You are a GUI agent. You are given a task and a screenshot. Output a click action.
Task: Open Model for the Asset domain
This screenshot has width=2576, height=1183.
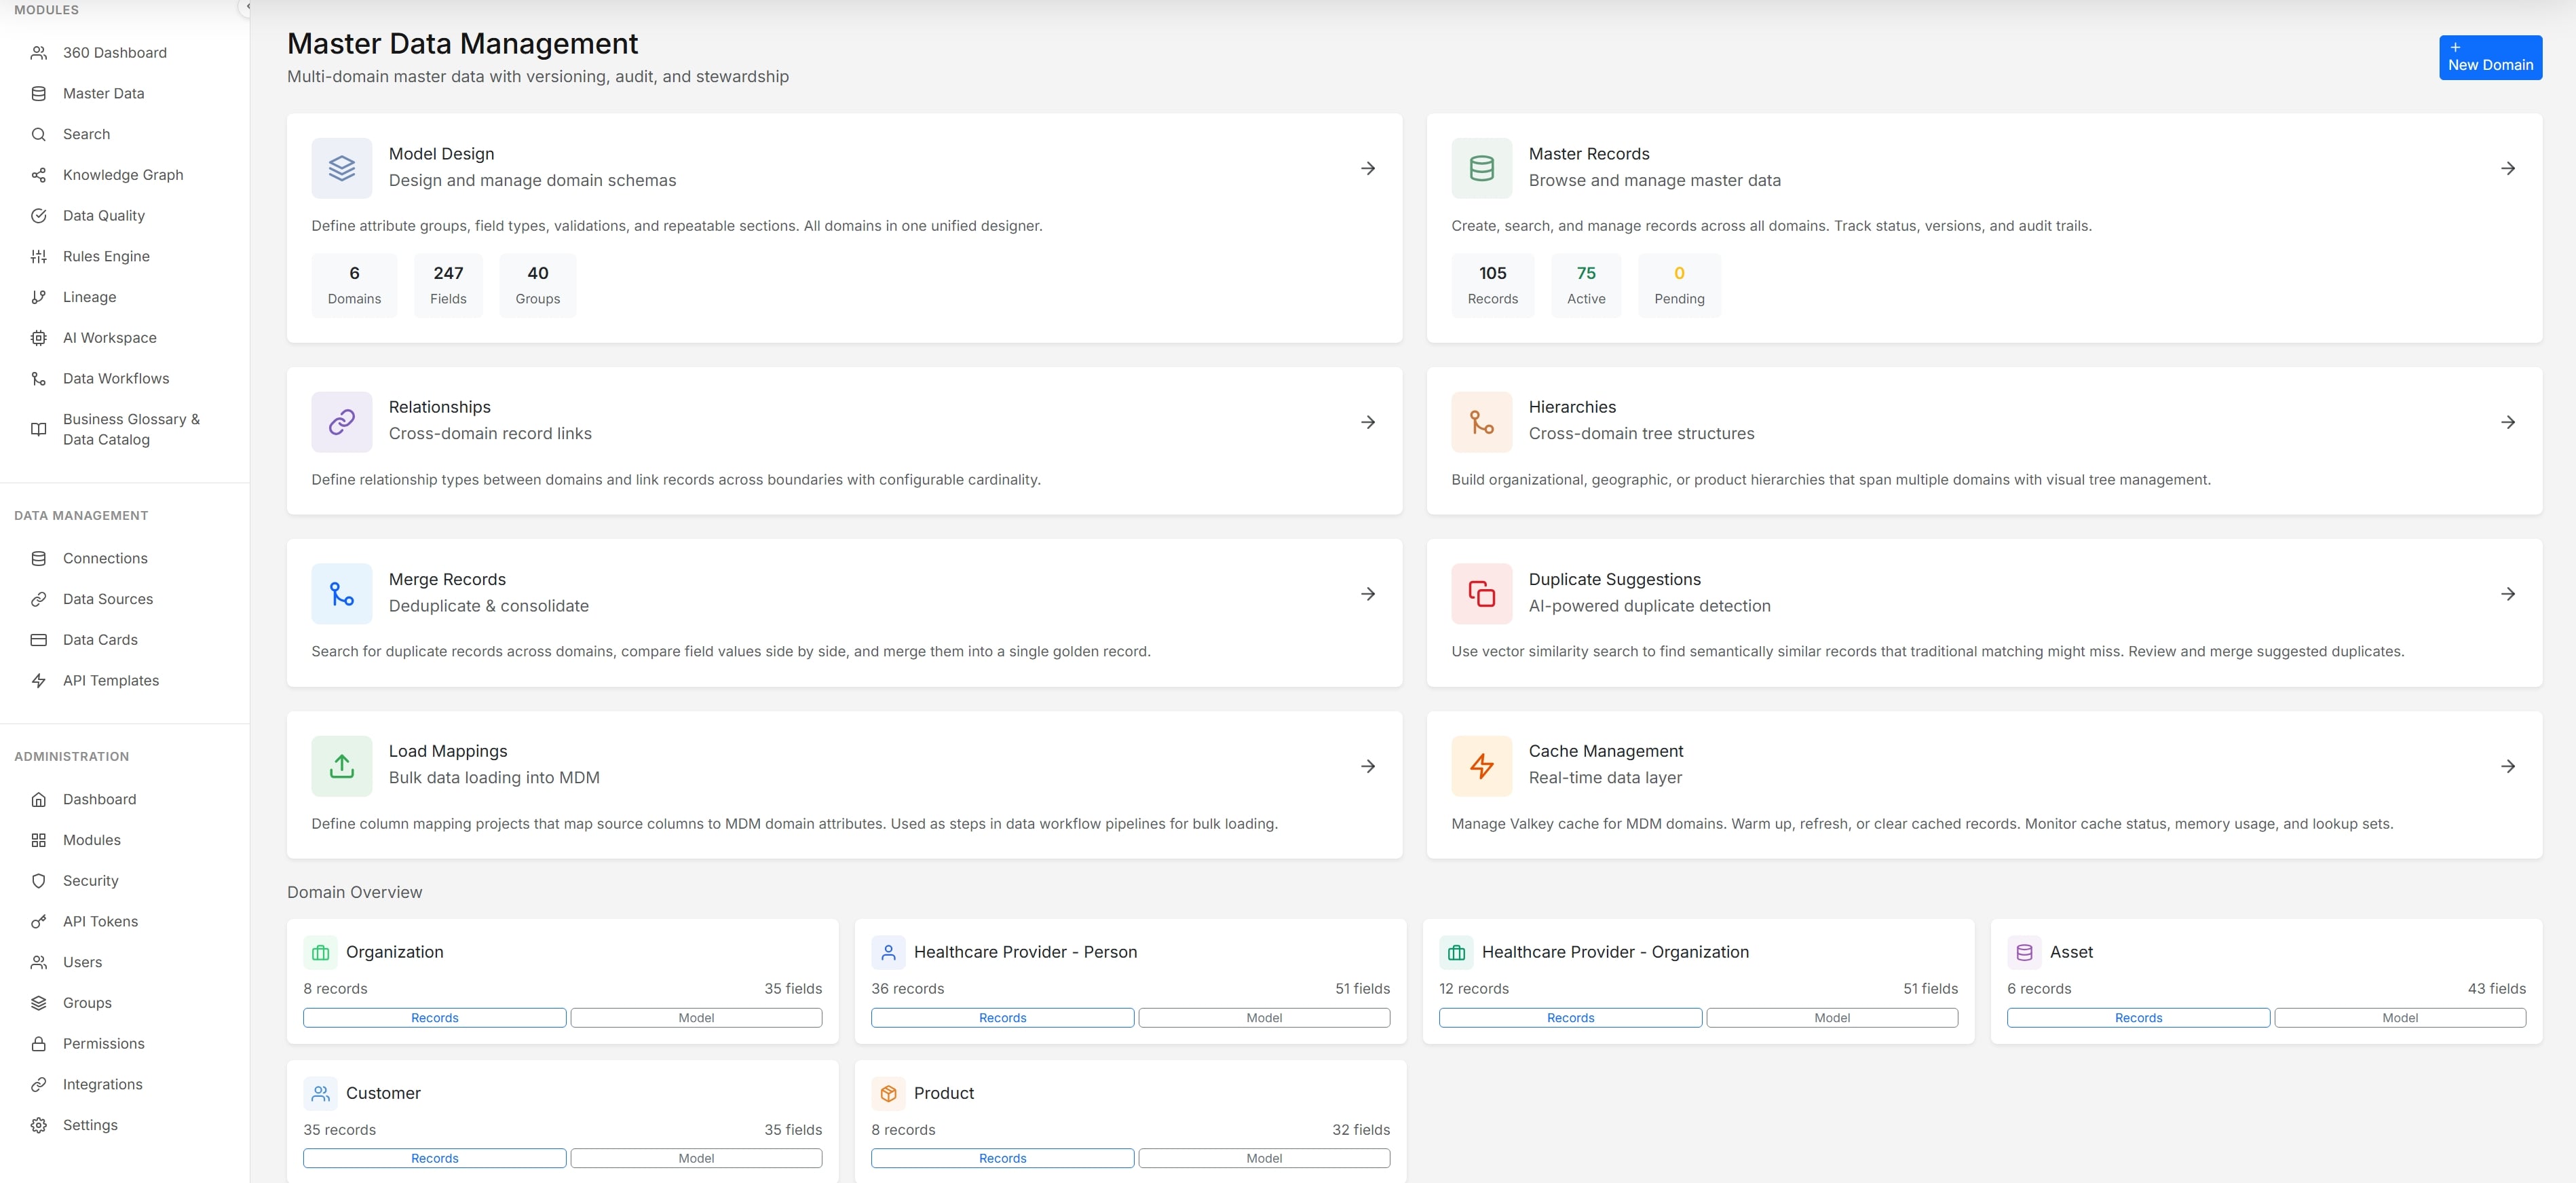[x=2399, y=1017]
